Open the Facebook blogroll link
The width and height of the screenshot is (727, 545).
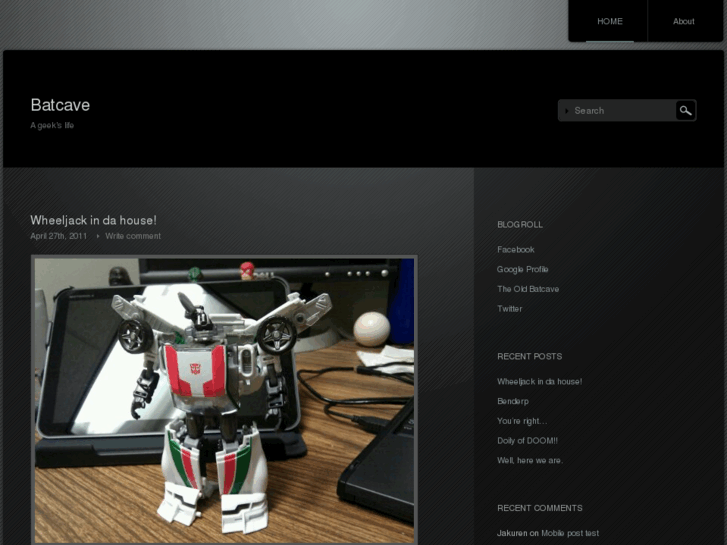516,250
